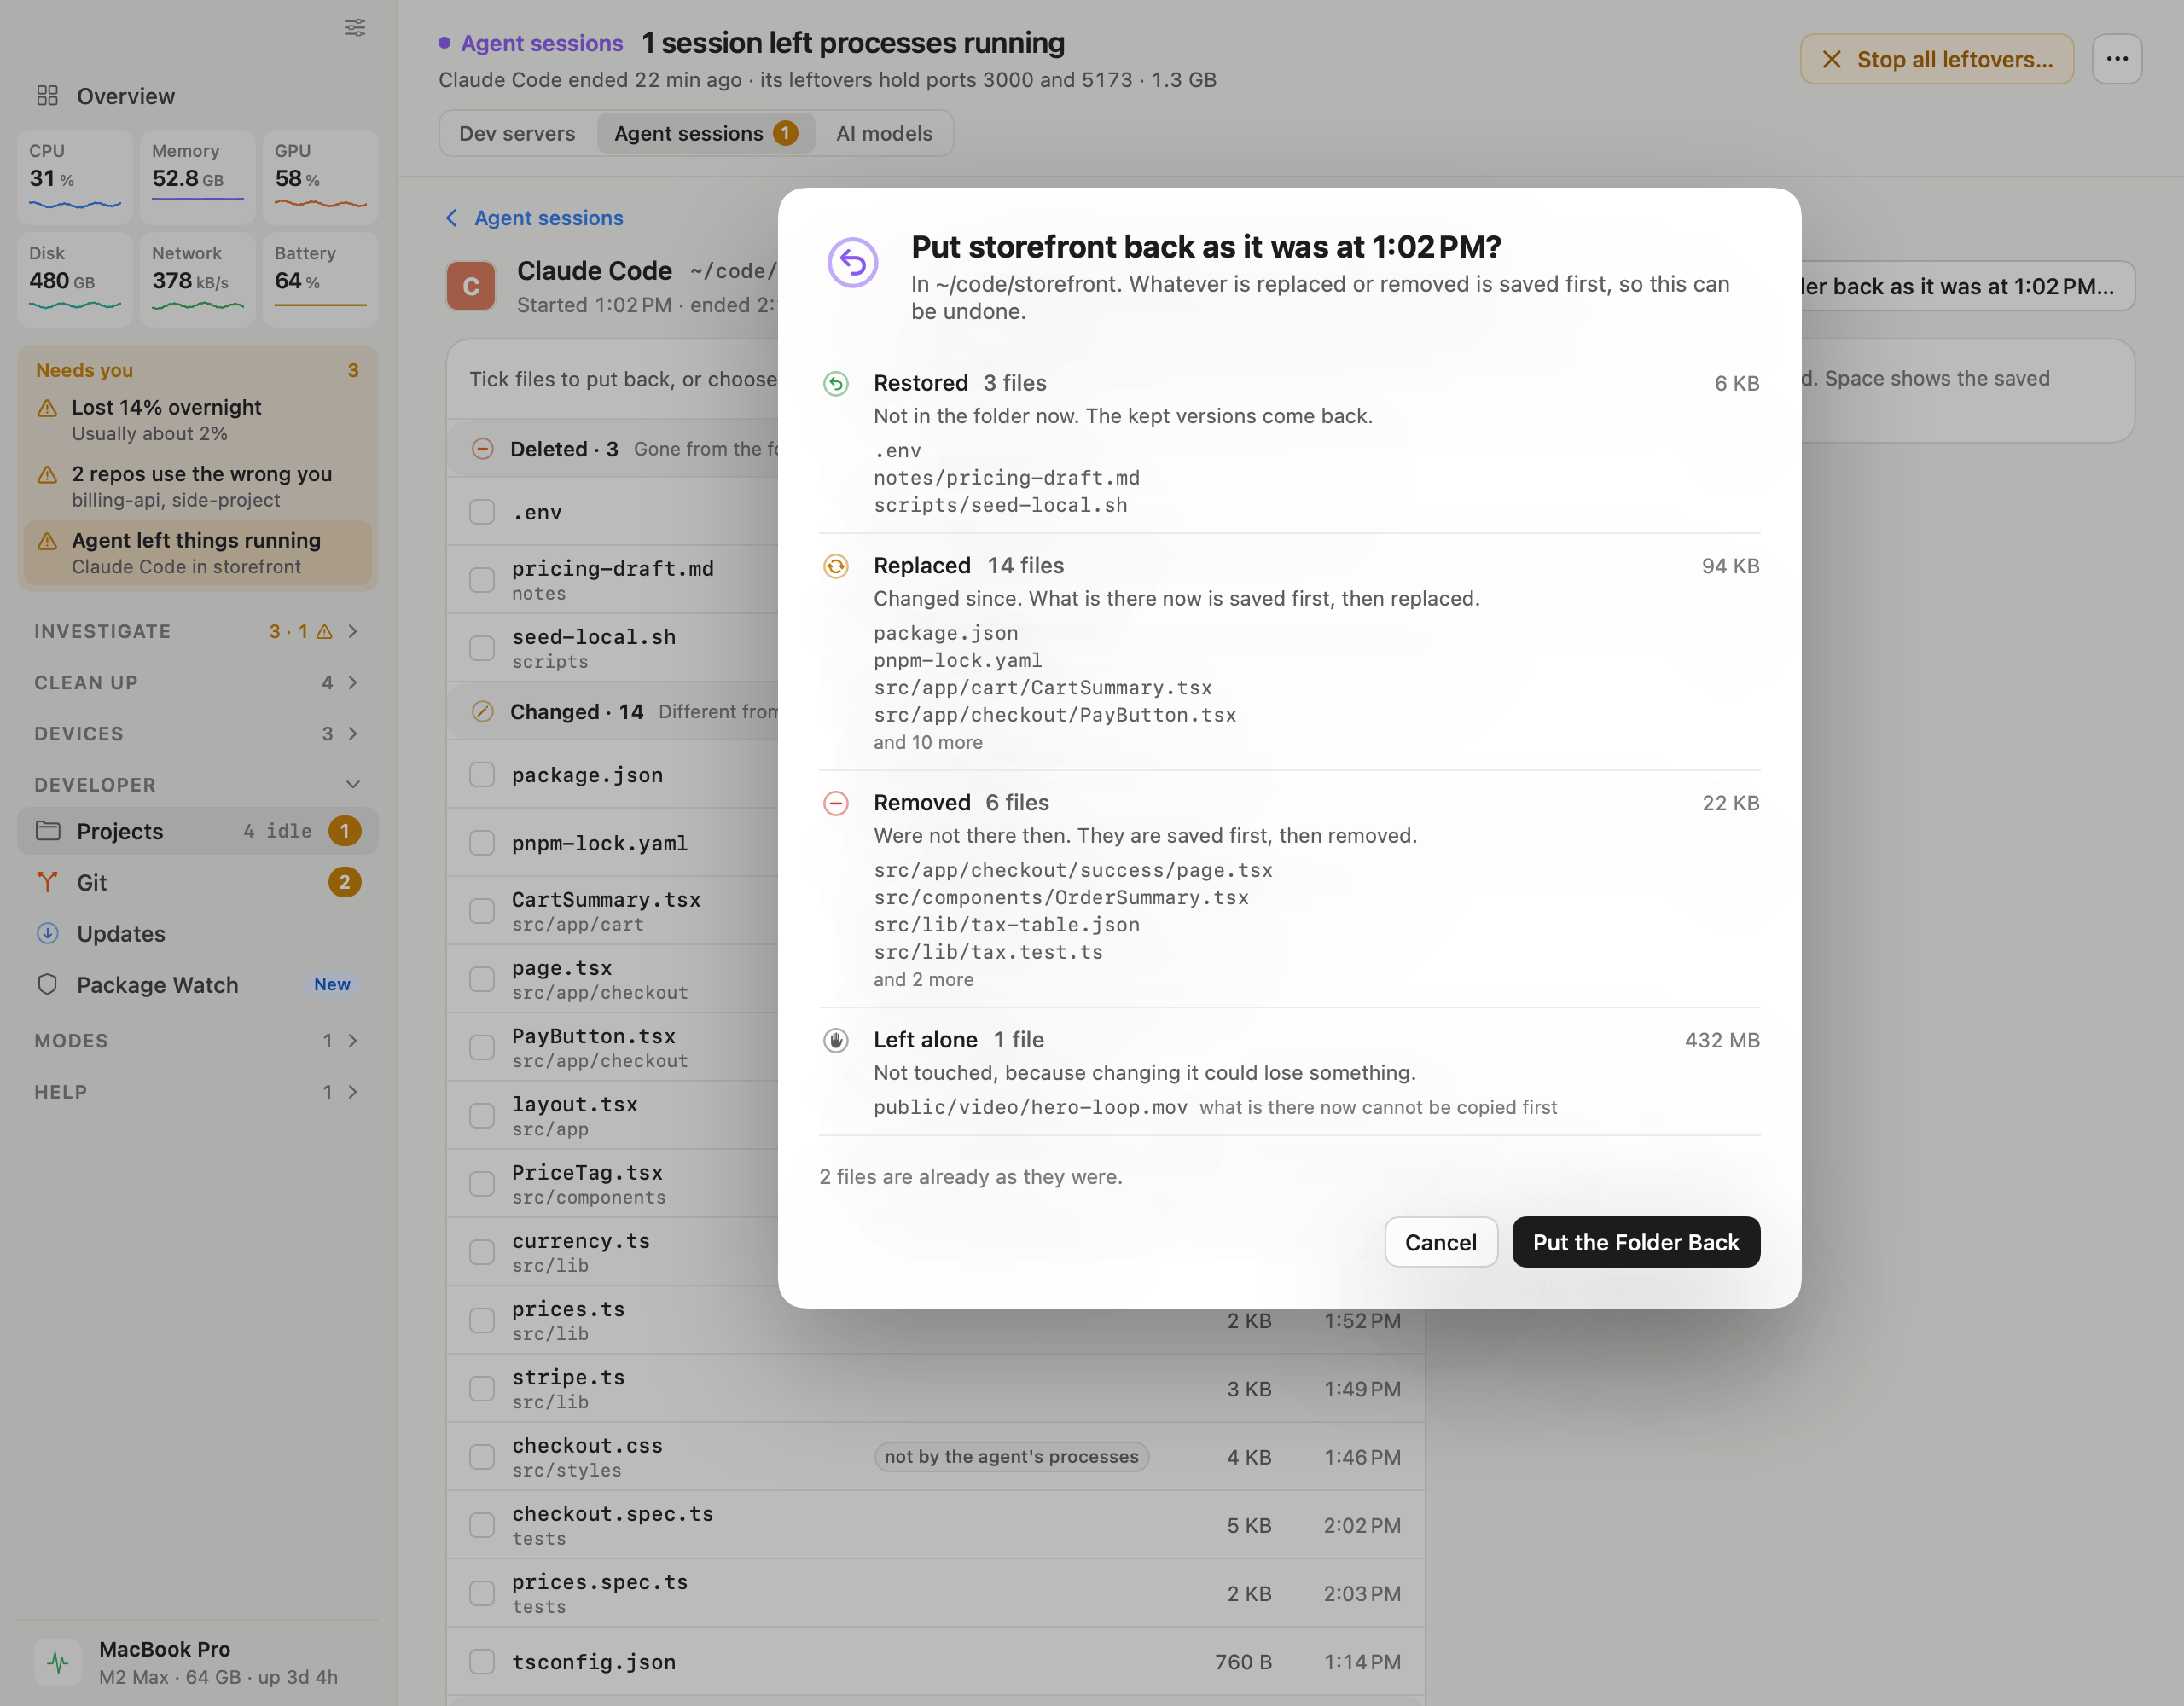Screen dimensions: 2184x1706
Task: Click the Claude Code app icon
Action: tap(470, 286)
